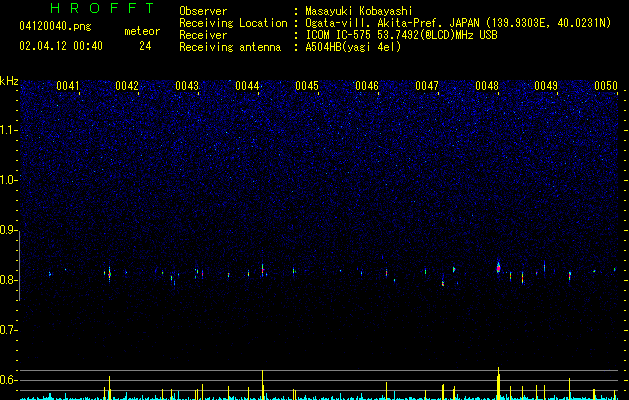Click the 0049 time marker

(x=546, y=86)
